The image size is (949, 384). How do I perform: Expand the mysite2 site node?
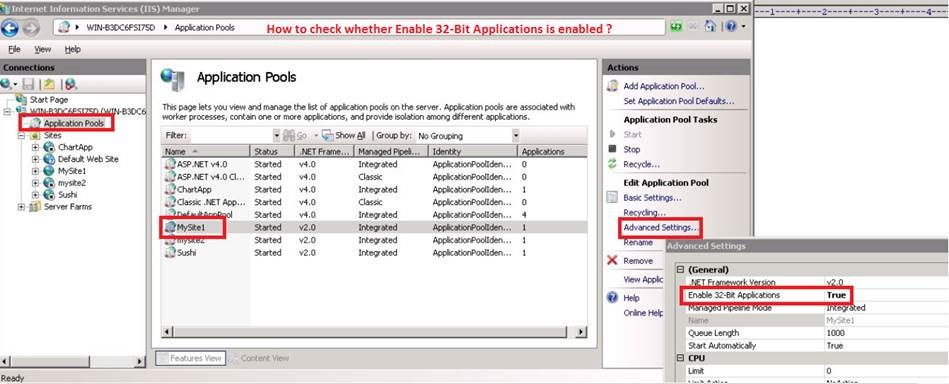(35, 183)
